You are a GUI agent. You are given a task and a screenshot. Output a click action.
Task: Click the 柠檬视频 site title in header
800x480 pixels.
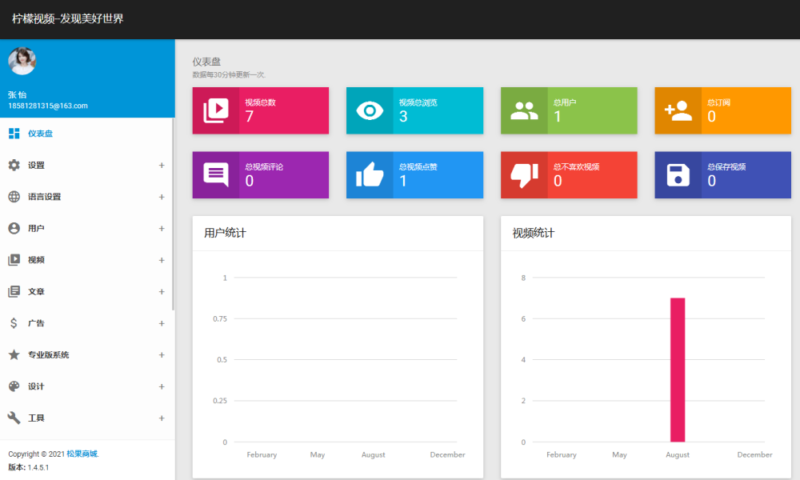(x=68, y=19)
